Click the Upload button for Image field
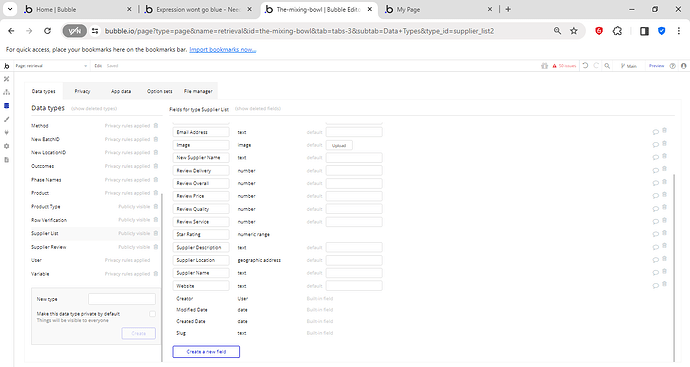Screen dimensions: 690x367 pyautogui.click(x=339, y=145)
